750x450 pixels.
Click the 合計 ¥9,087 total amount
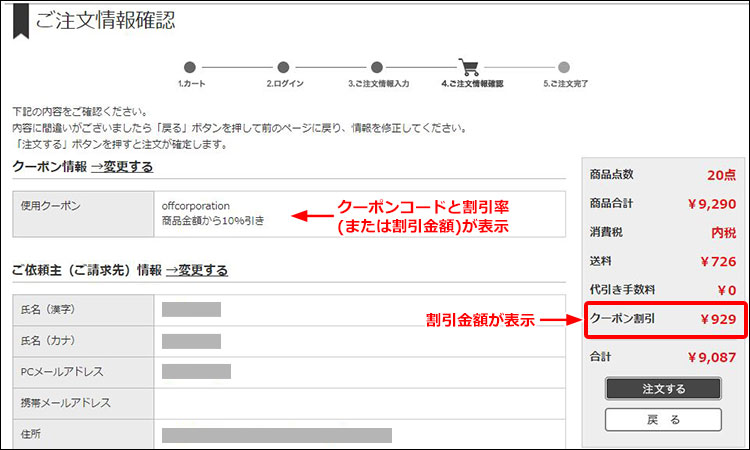711,356
